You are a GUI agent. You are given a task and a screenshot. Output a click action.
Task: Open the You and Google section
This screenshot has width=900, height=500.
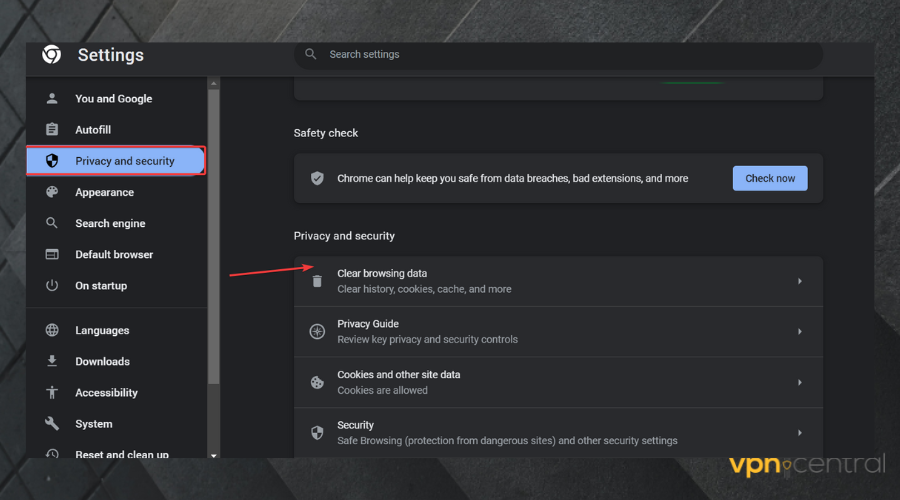(117, 98)
